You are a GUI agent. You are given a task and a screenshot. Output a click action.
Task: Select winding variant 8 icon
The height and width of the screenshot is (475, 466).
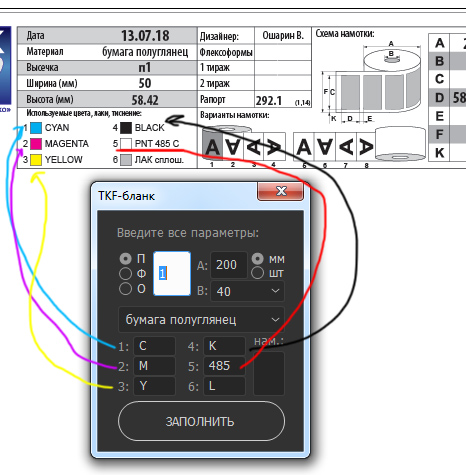coord(366,147)
